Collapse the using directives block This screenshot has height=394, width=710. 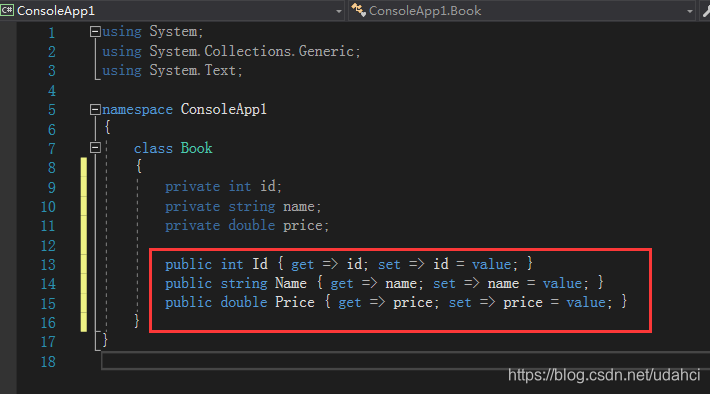(95, 31)
